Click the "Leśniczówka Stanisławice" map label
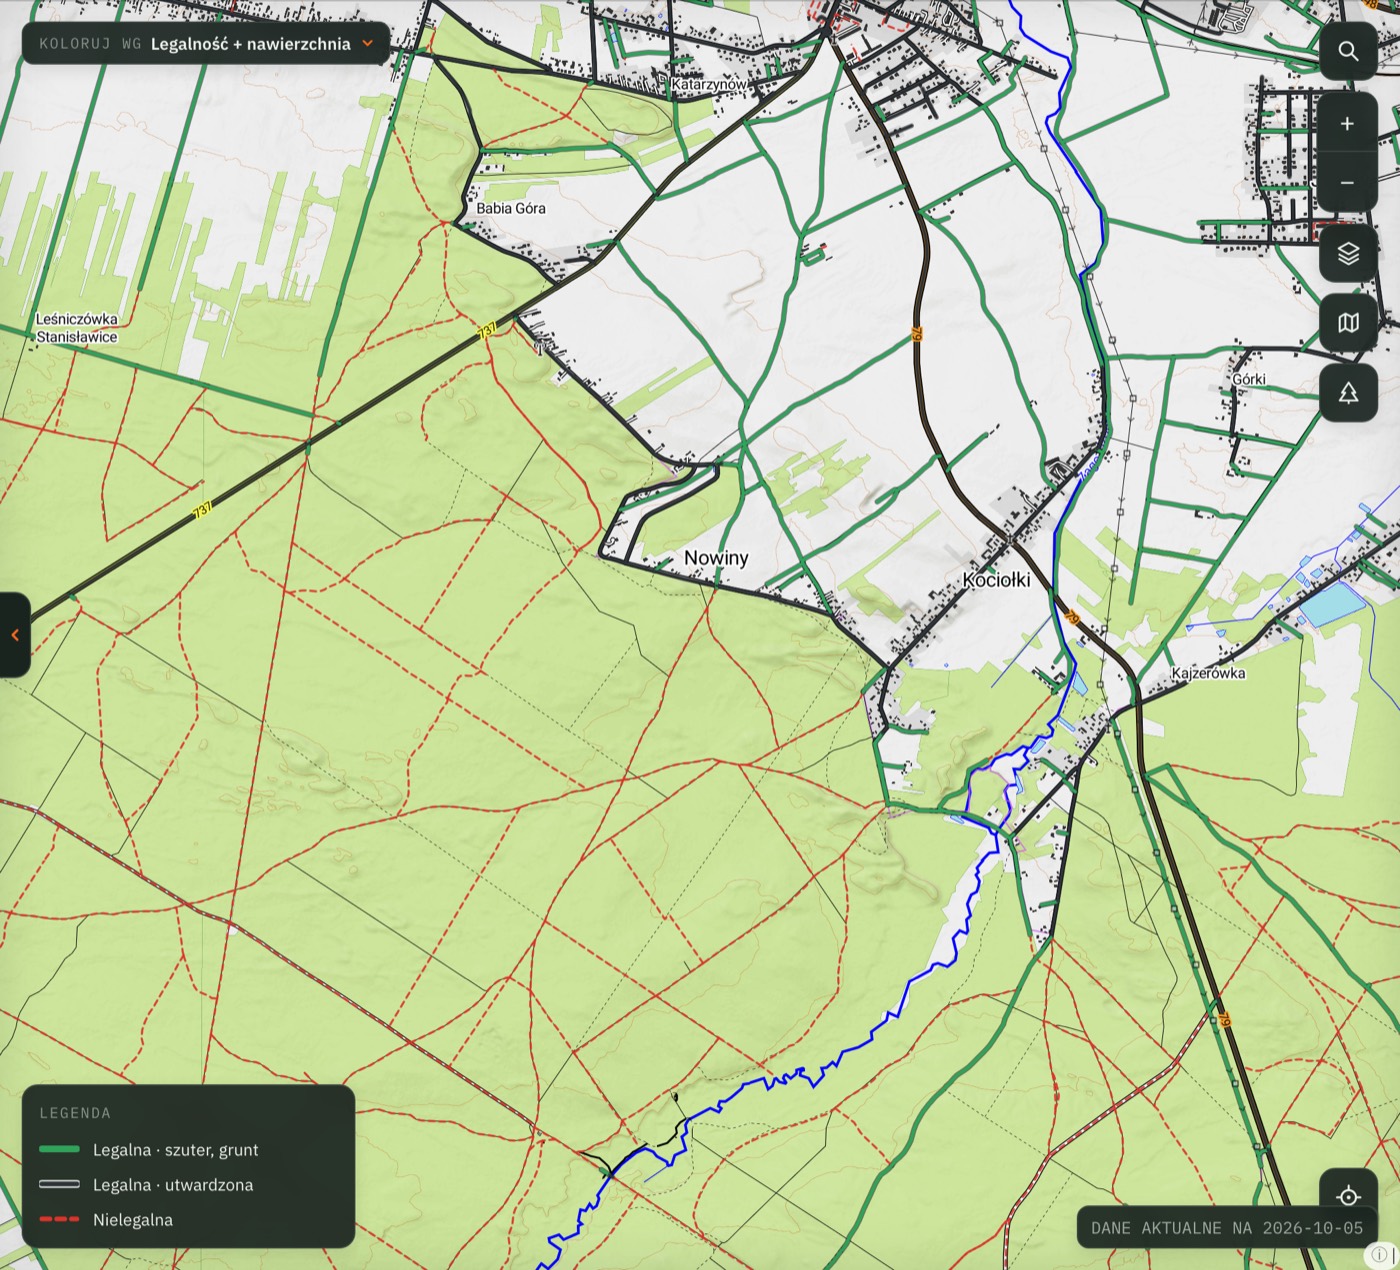Image resolution: width=1400 pixels, height=1270 pixels. click(77, 328)
